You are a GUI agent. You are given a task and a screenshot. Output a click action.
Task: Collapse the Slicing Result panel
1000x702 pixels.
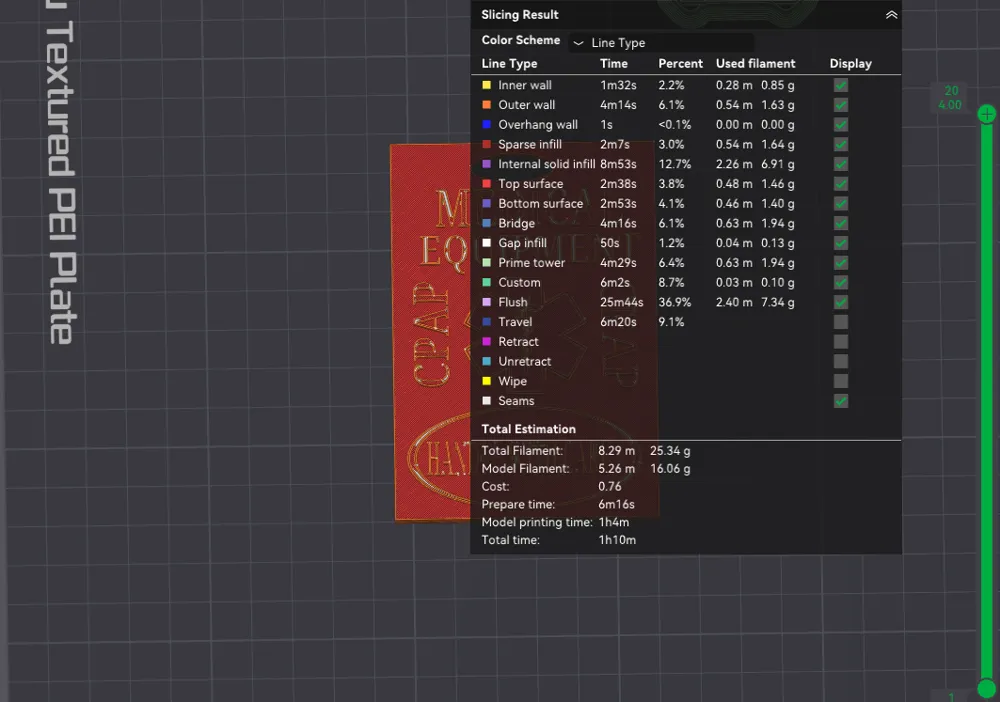pos(891,15)
